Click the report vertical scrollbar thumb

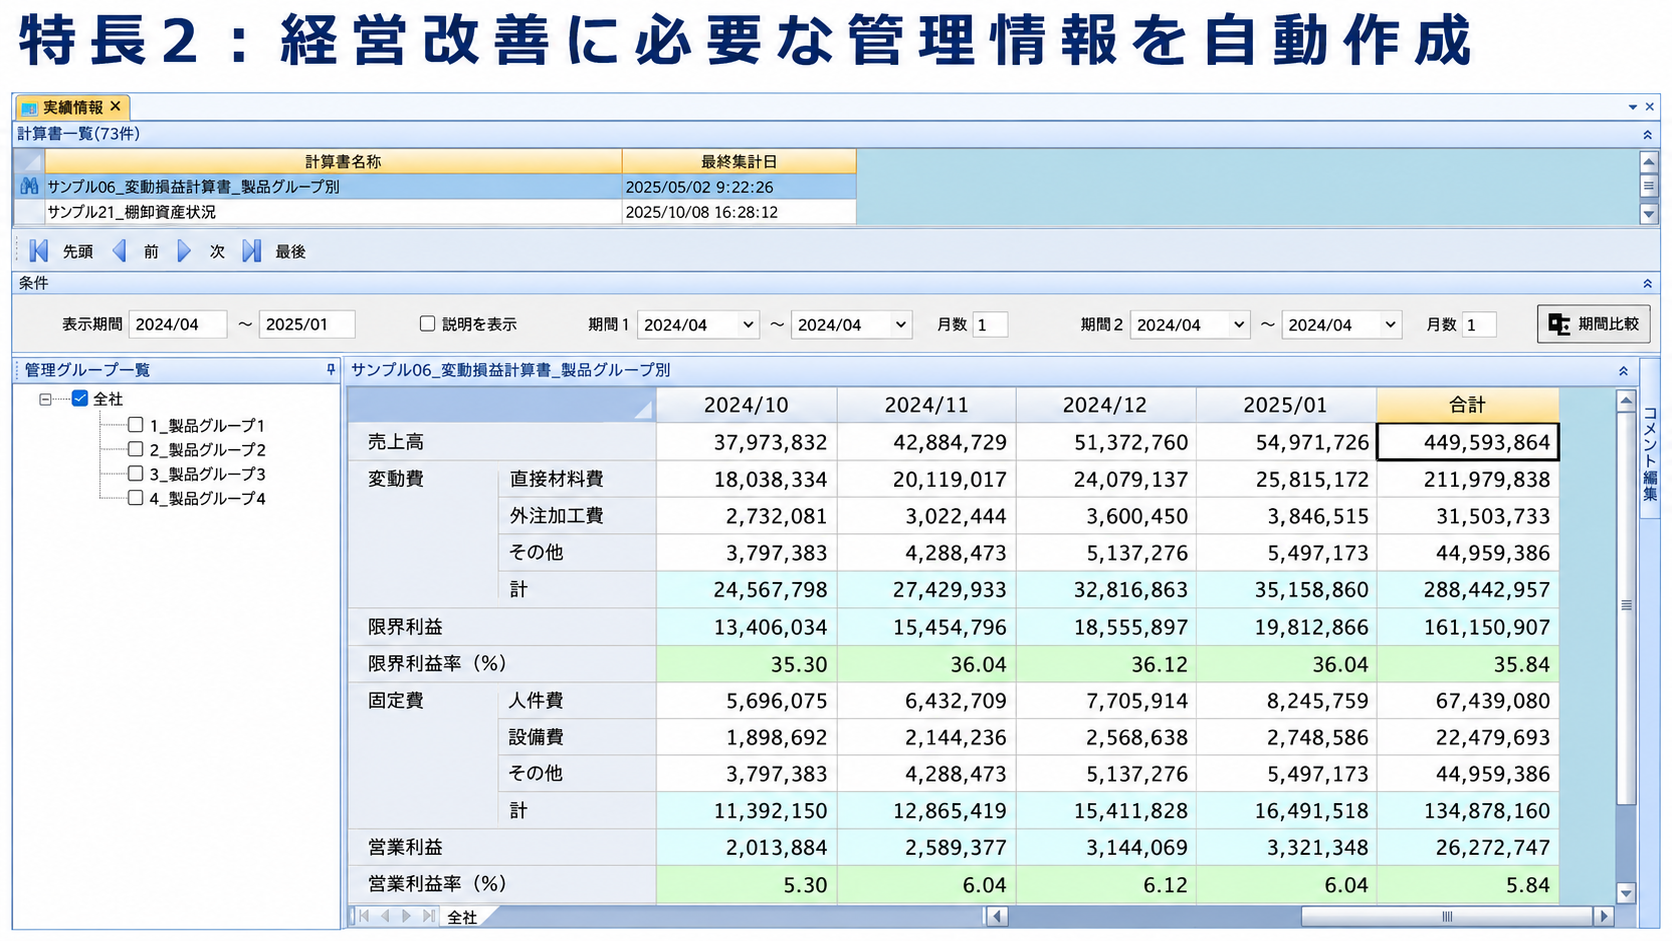tap(1626, 607)
